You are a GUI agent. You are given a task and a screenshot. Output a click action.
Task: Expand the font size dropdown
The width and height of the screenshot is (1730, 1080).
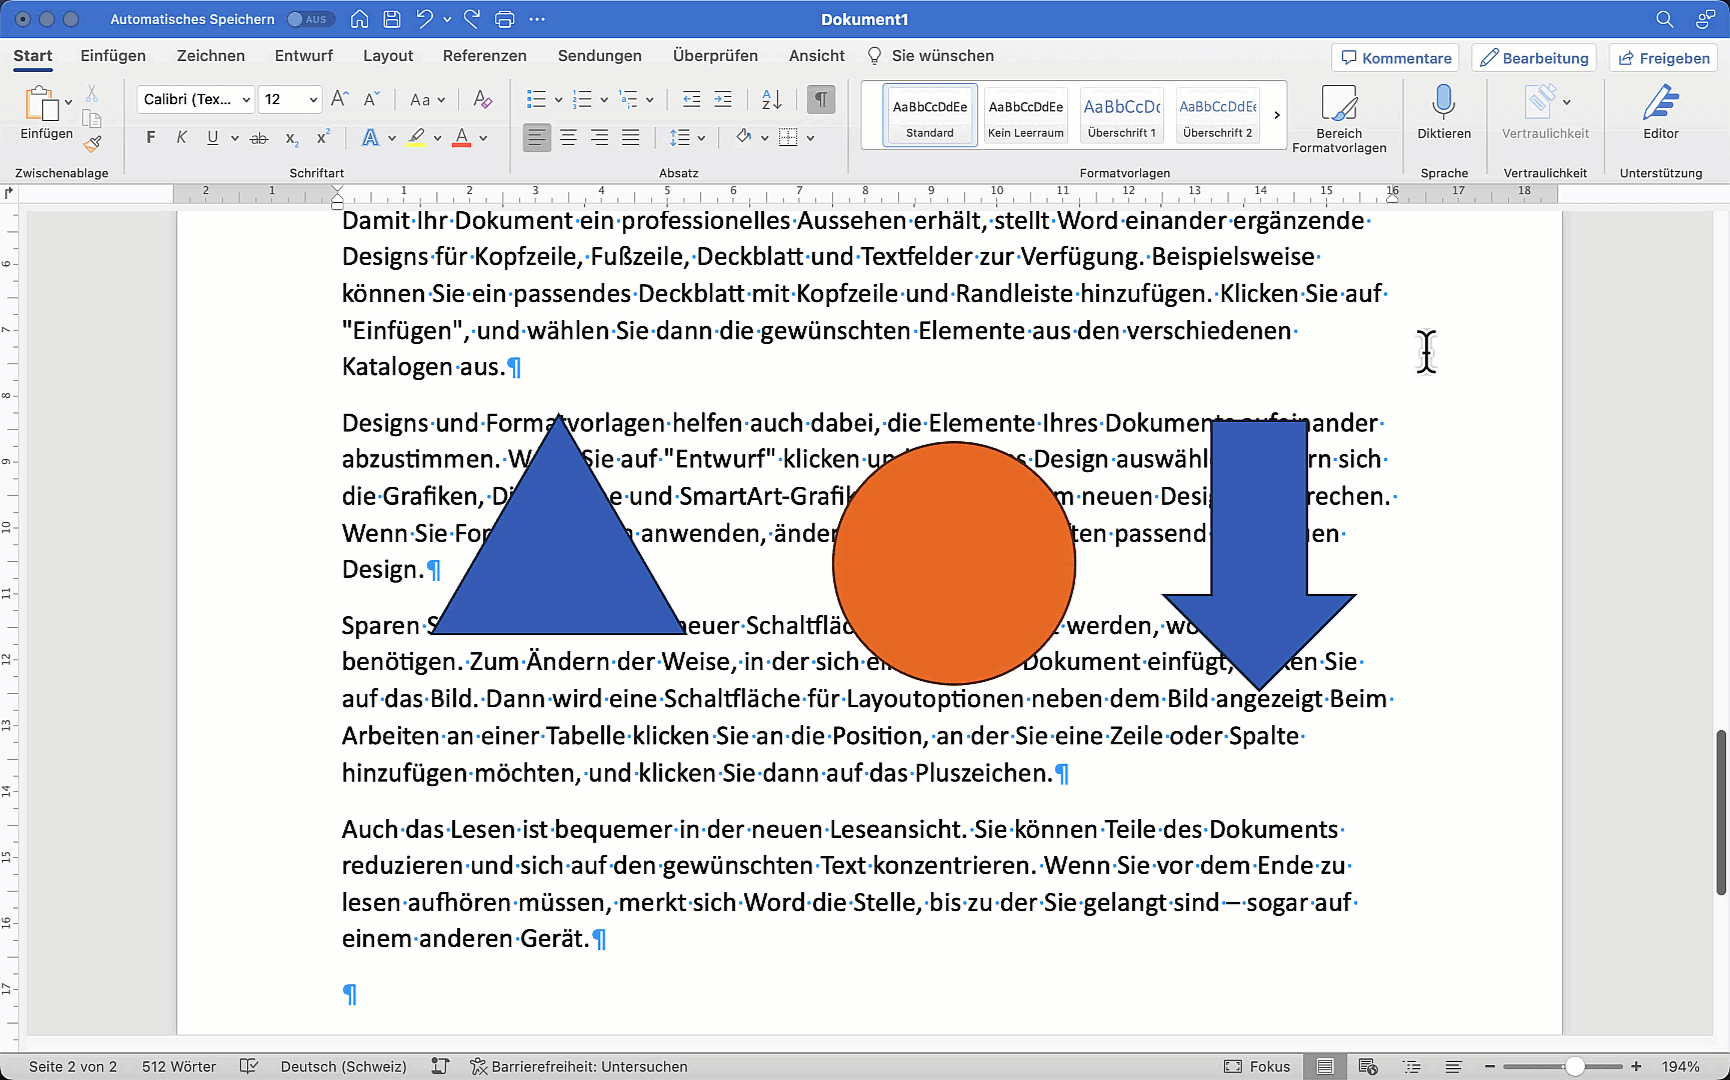(x=313, y=100)
